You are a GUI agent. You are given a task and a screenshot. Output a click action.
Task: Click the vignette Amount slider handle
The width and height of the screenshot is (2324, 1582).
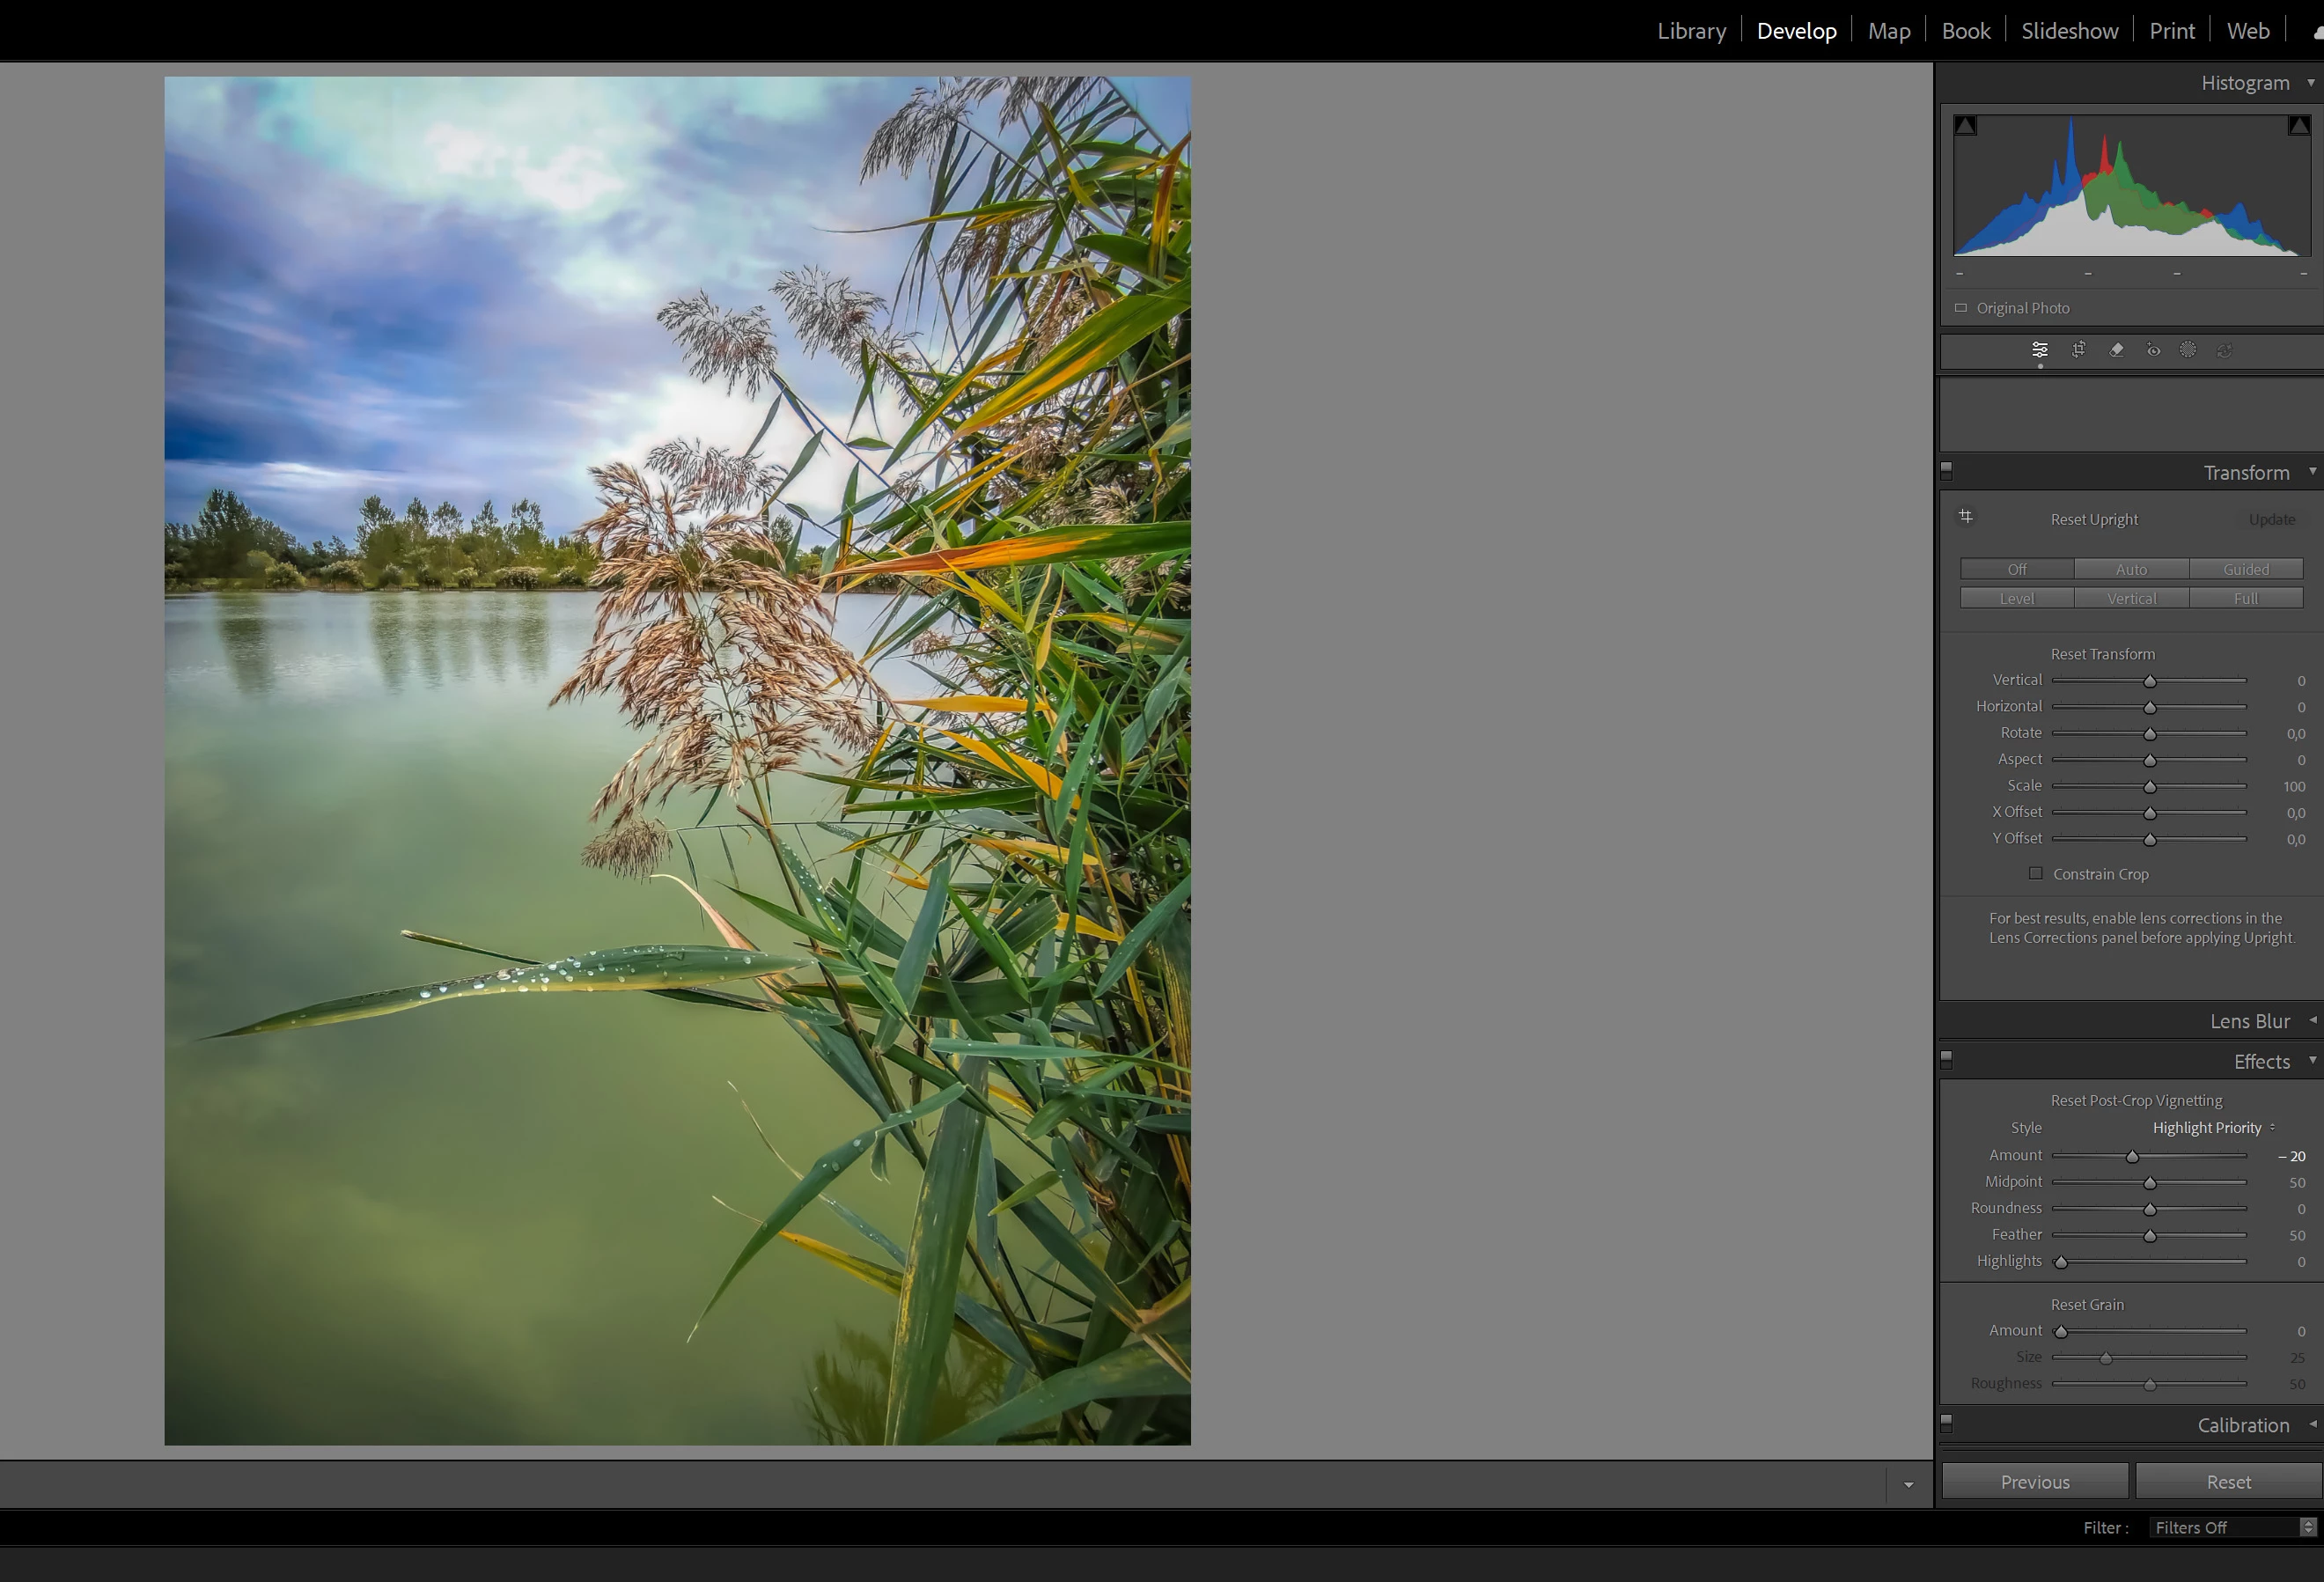(2132, 1157)
